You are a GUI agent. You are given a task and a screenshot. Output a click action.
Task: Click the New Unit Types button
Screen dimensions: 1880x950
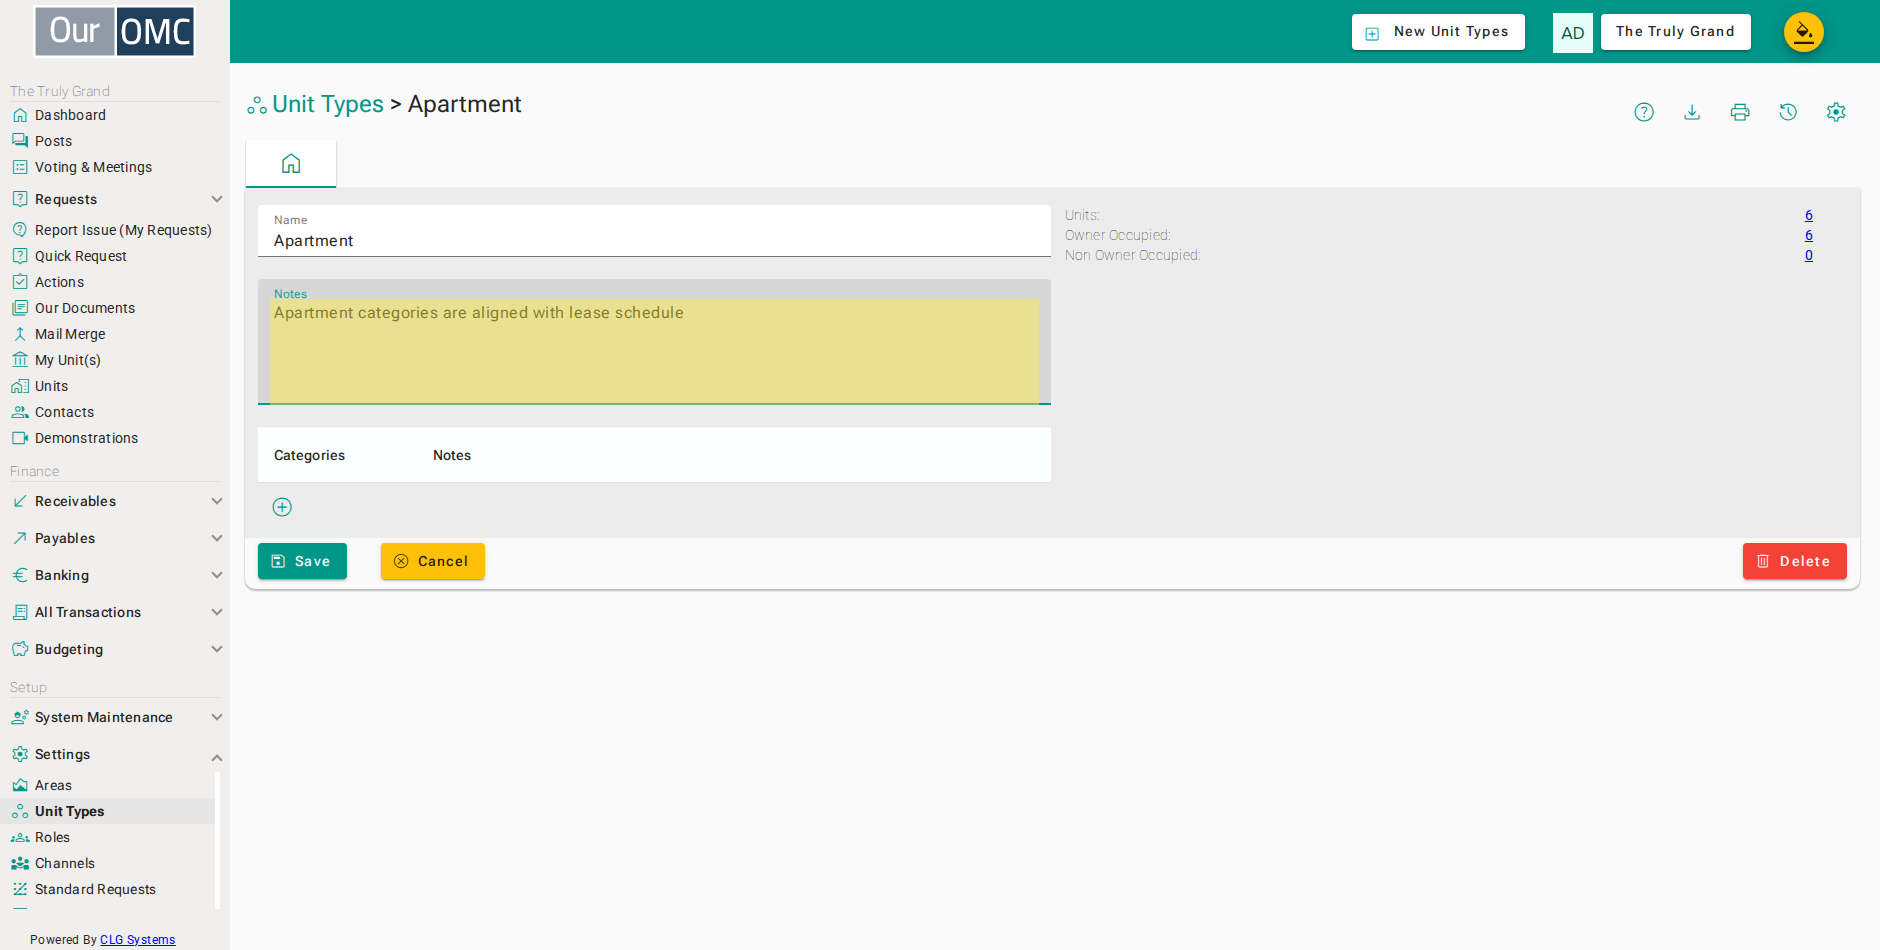(x=1438, y=32)
